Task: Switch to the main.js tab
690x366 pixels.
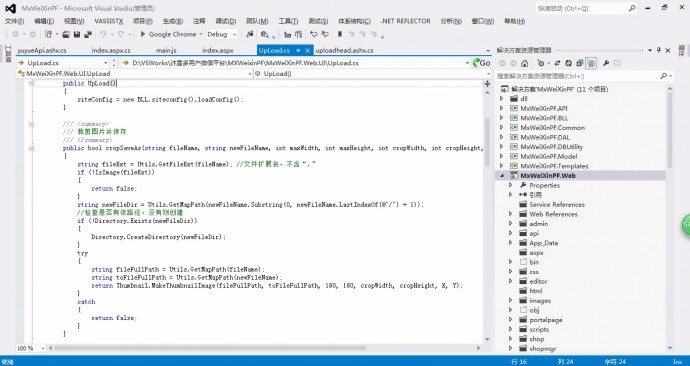Action: point(166,50)
